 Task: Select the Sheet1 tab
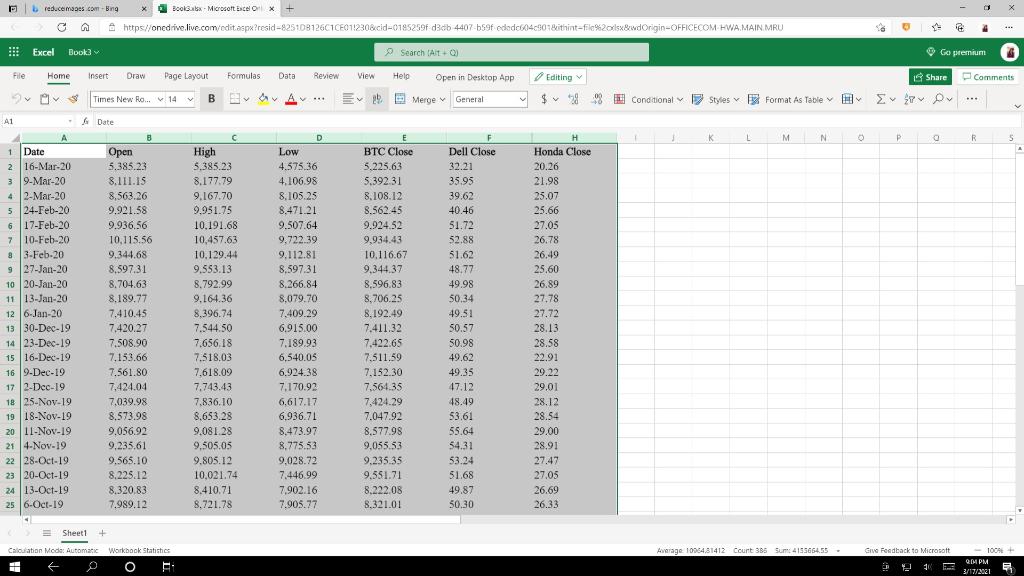(x=74, y=533)
